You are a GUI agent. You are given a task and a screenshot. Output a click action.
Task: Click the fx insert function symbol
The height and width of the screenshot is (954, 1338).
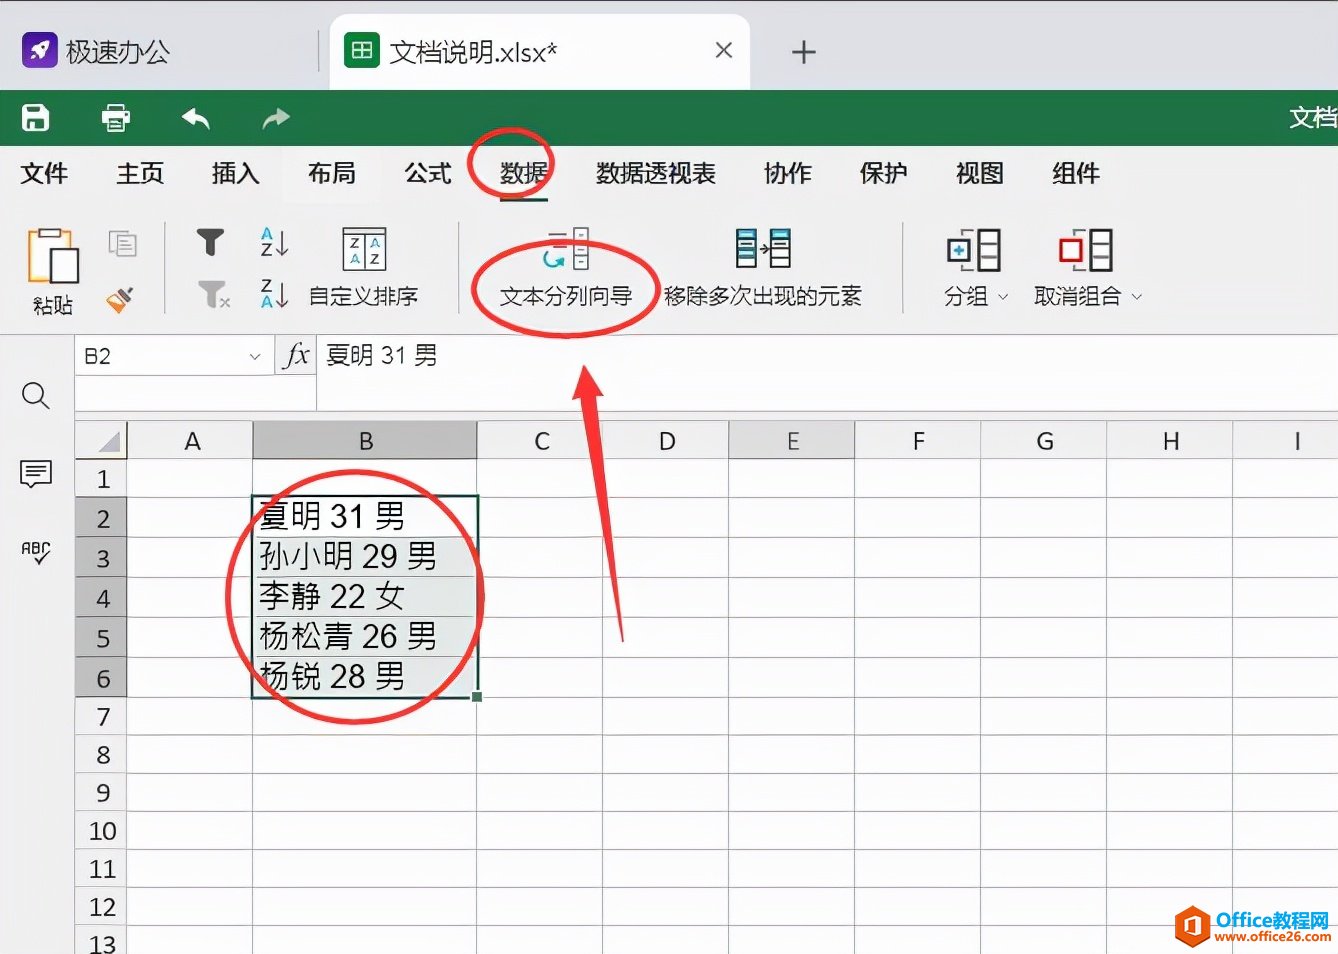click(295, 355)
